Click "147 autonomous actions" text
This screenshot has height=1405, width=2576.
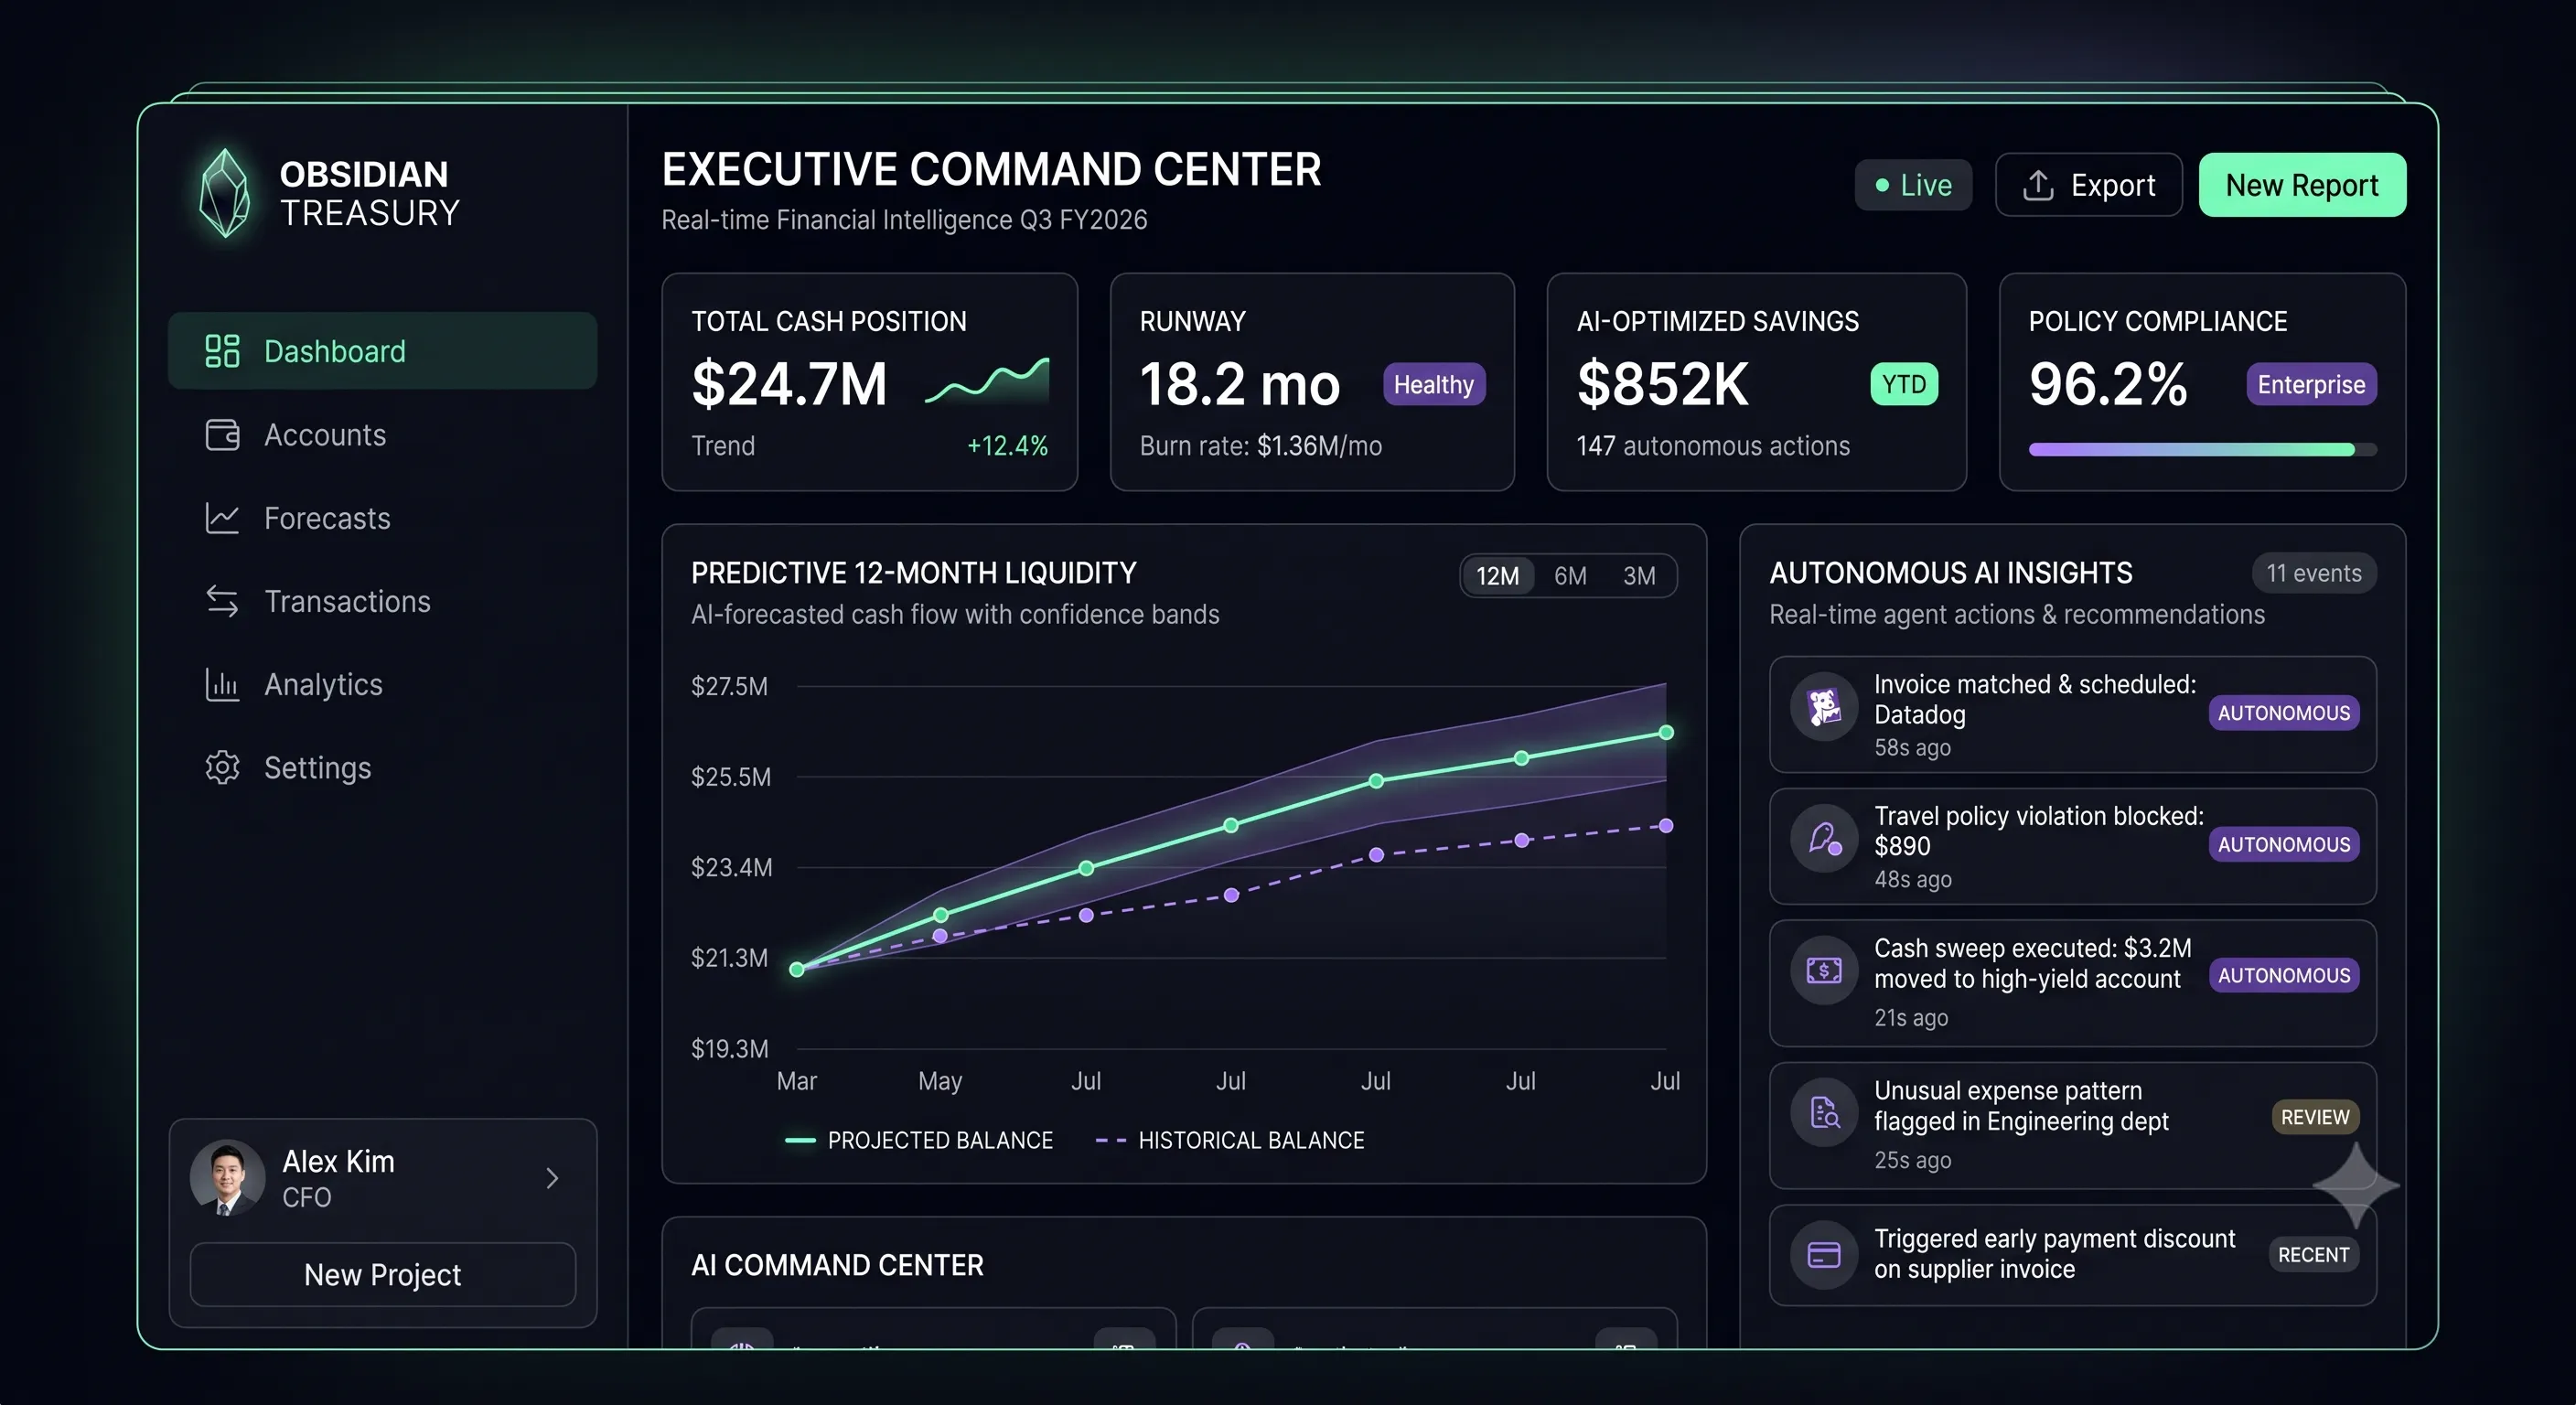(x=1713, y=446)
